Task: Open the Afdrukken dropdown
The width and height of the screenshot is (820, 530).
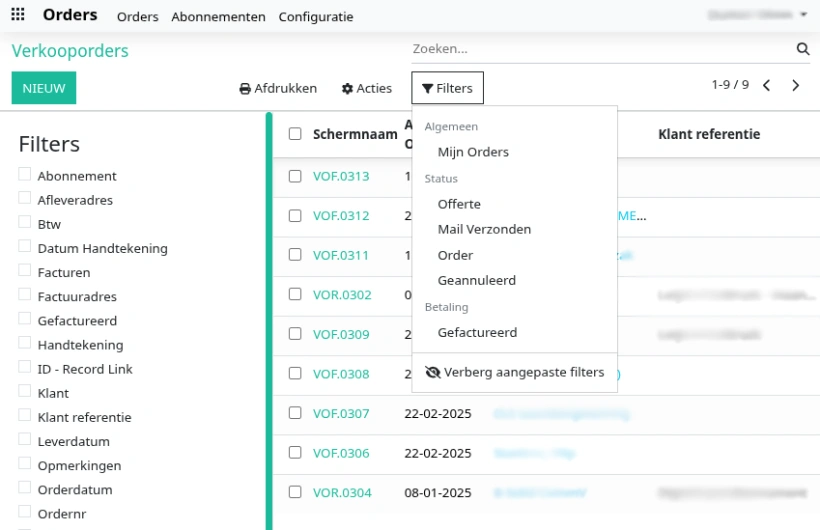Action: (278, 88)
